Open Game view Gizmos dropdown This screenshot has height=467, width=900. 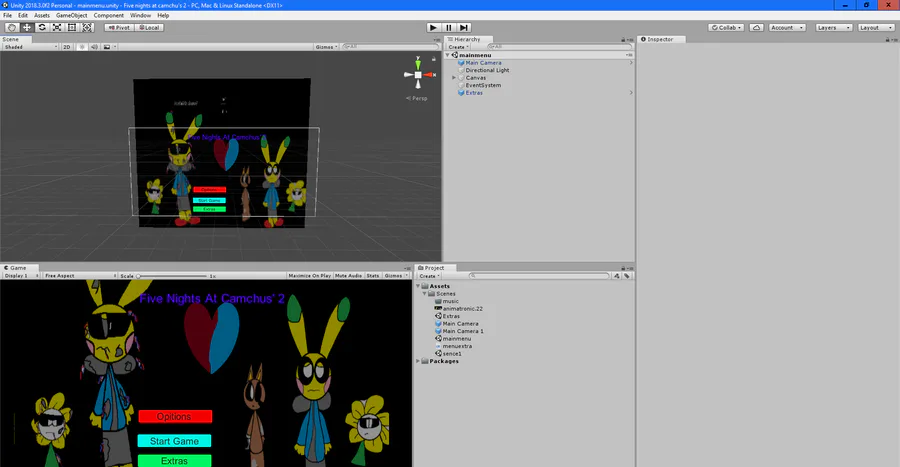(396, 276)
